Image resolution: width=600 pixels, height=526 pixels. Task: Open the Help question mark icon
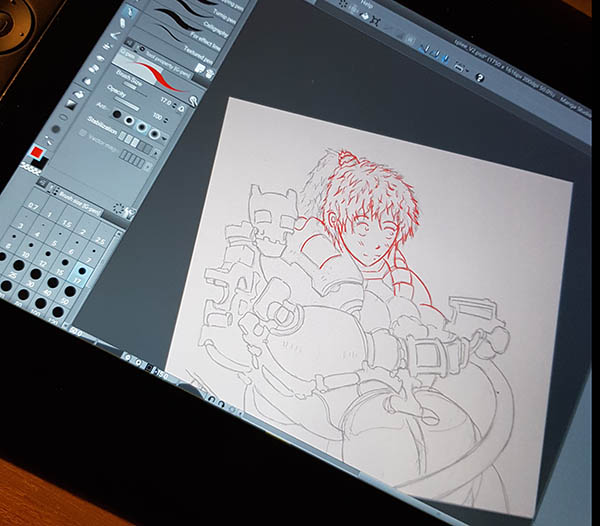(479, 78)
